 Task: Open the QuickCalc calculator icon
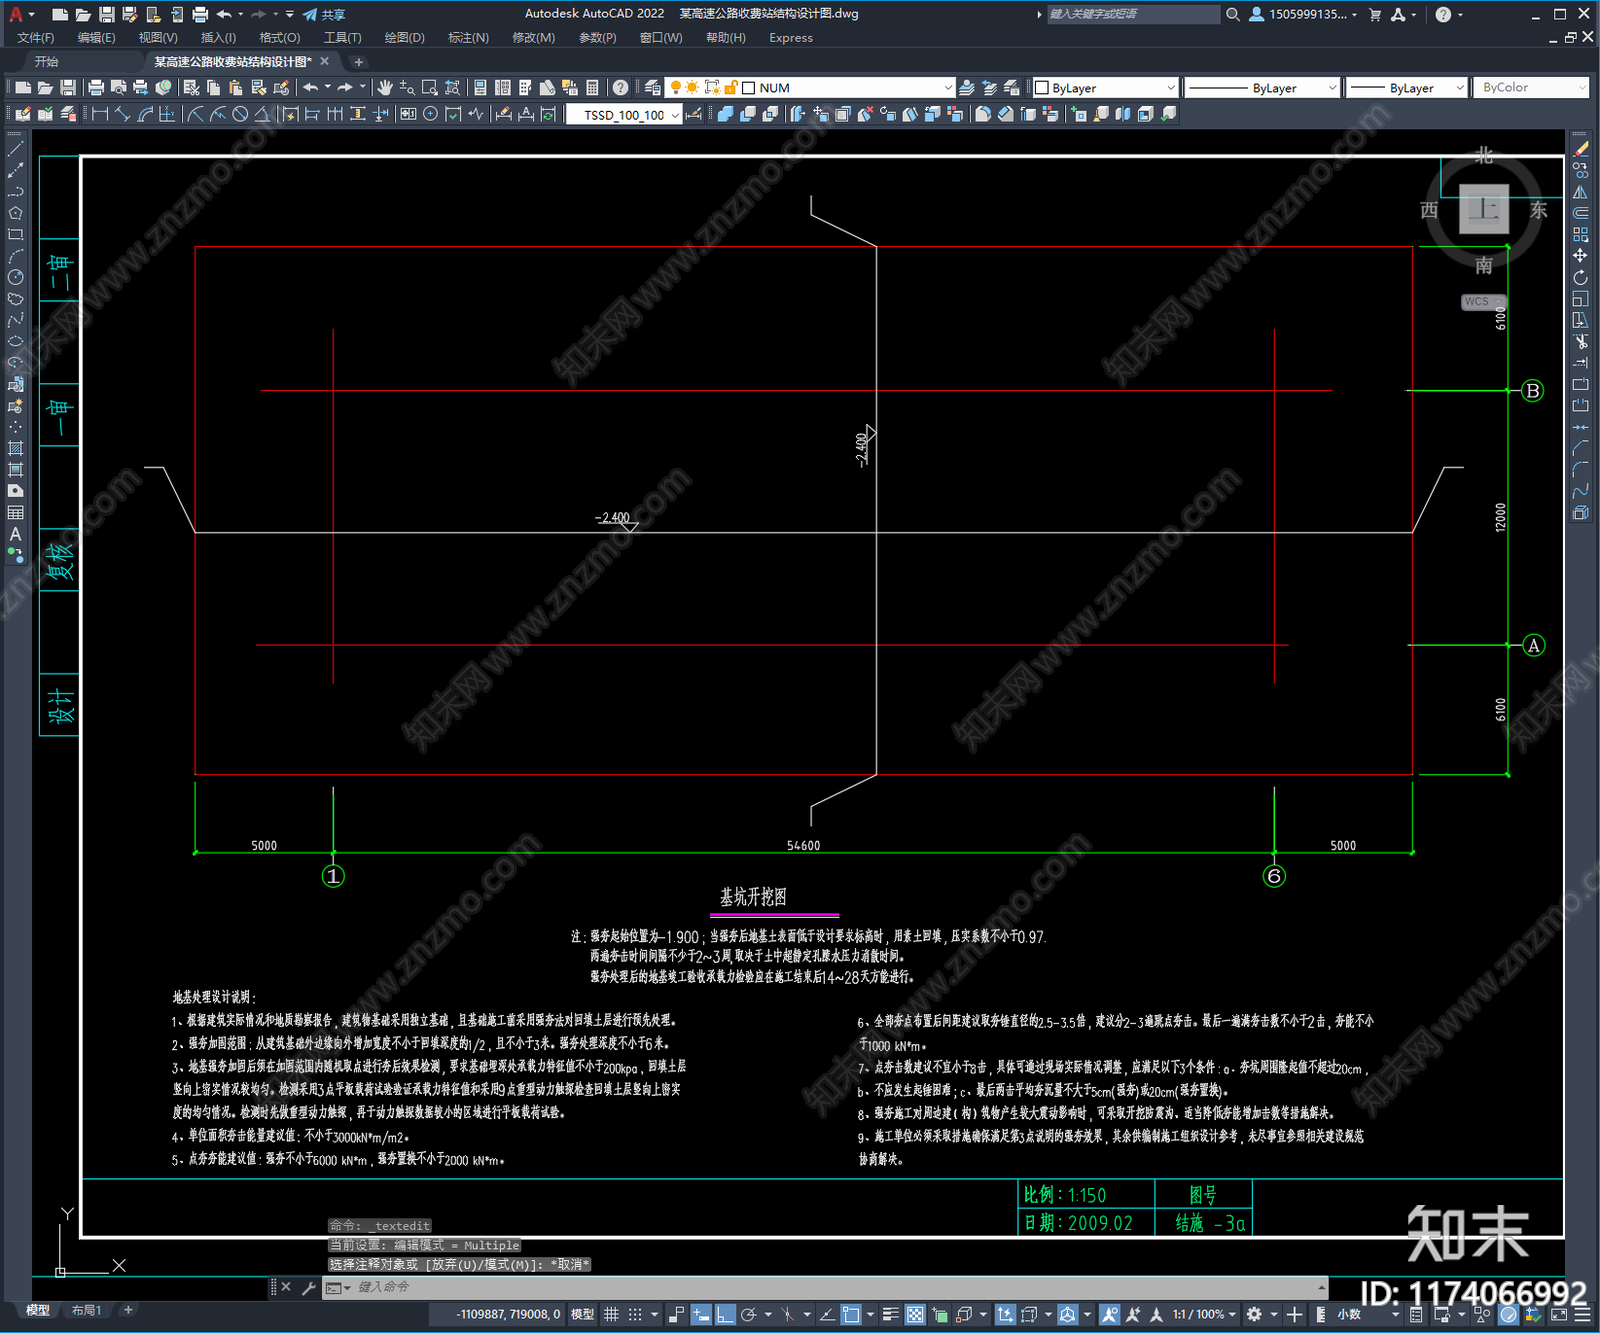click(x=592, y=88)
